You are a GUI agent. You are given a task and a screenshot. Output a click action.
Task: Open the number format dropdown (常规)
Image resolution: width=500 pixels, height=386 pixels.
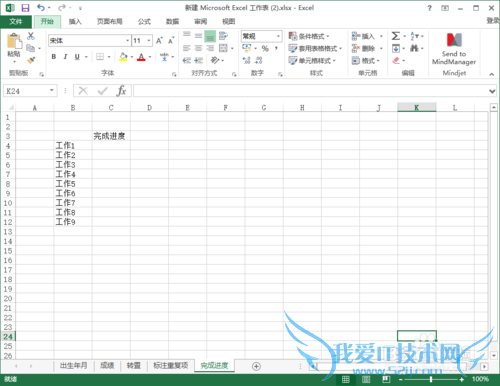(278, 36)
